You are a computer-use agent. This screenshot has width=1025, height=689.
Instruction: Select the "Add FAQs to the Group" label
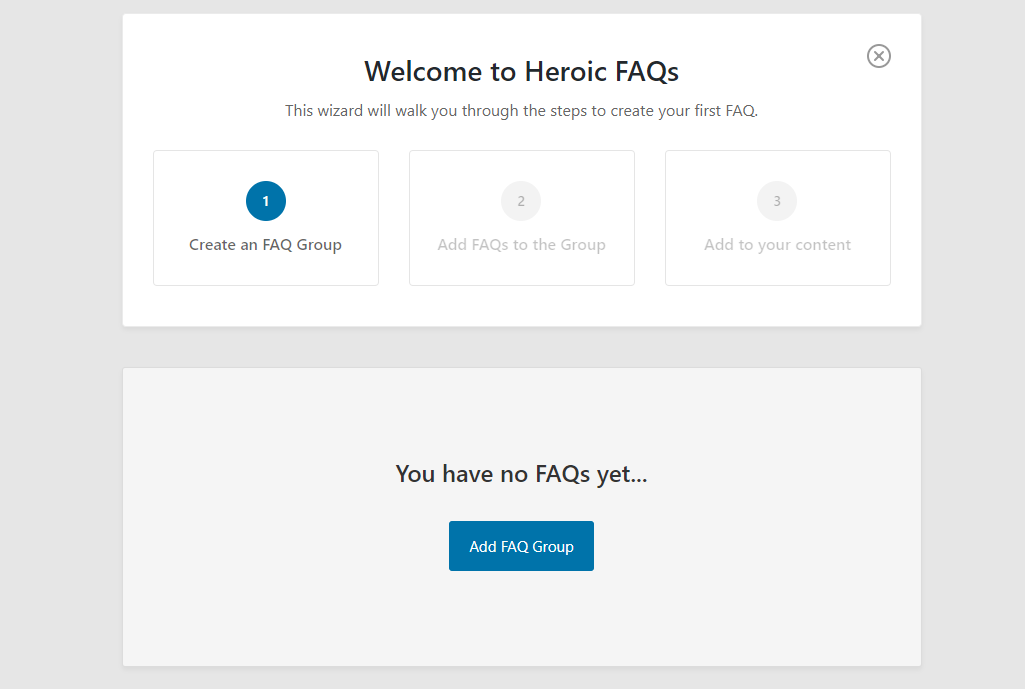[x=521, y=245]
